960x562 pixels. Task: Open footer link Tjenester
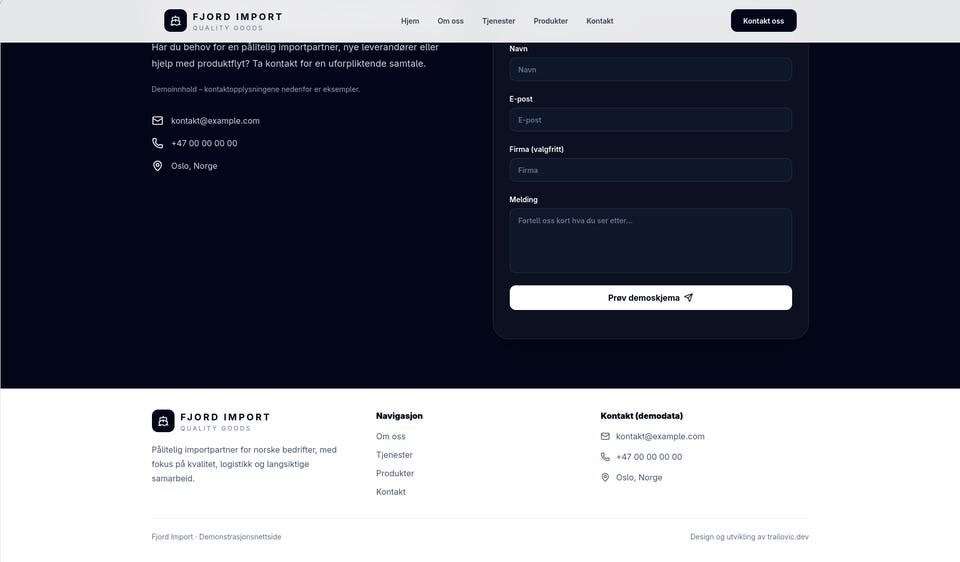394,455
